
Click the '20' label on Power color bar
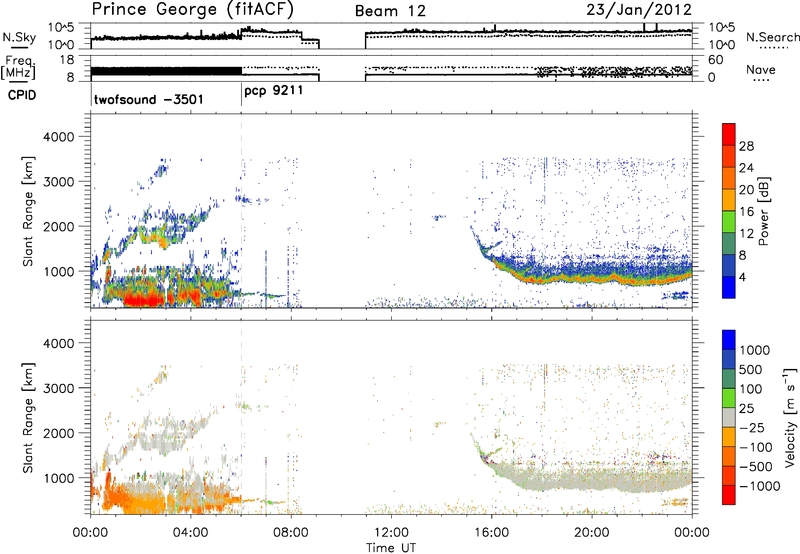tap(746, 190)
